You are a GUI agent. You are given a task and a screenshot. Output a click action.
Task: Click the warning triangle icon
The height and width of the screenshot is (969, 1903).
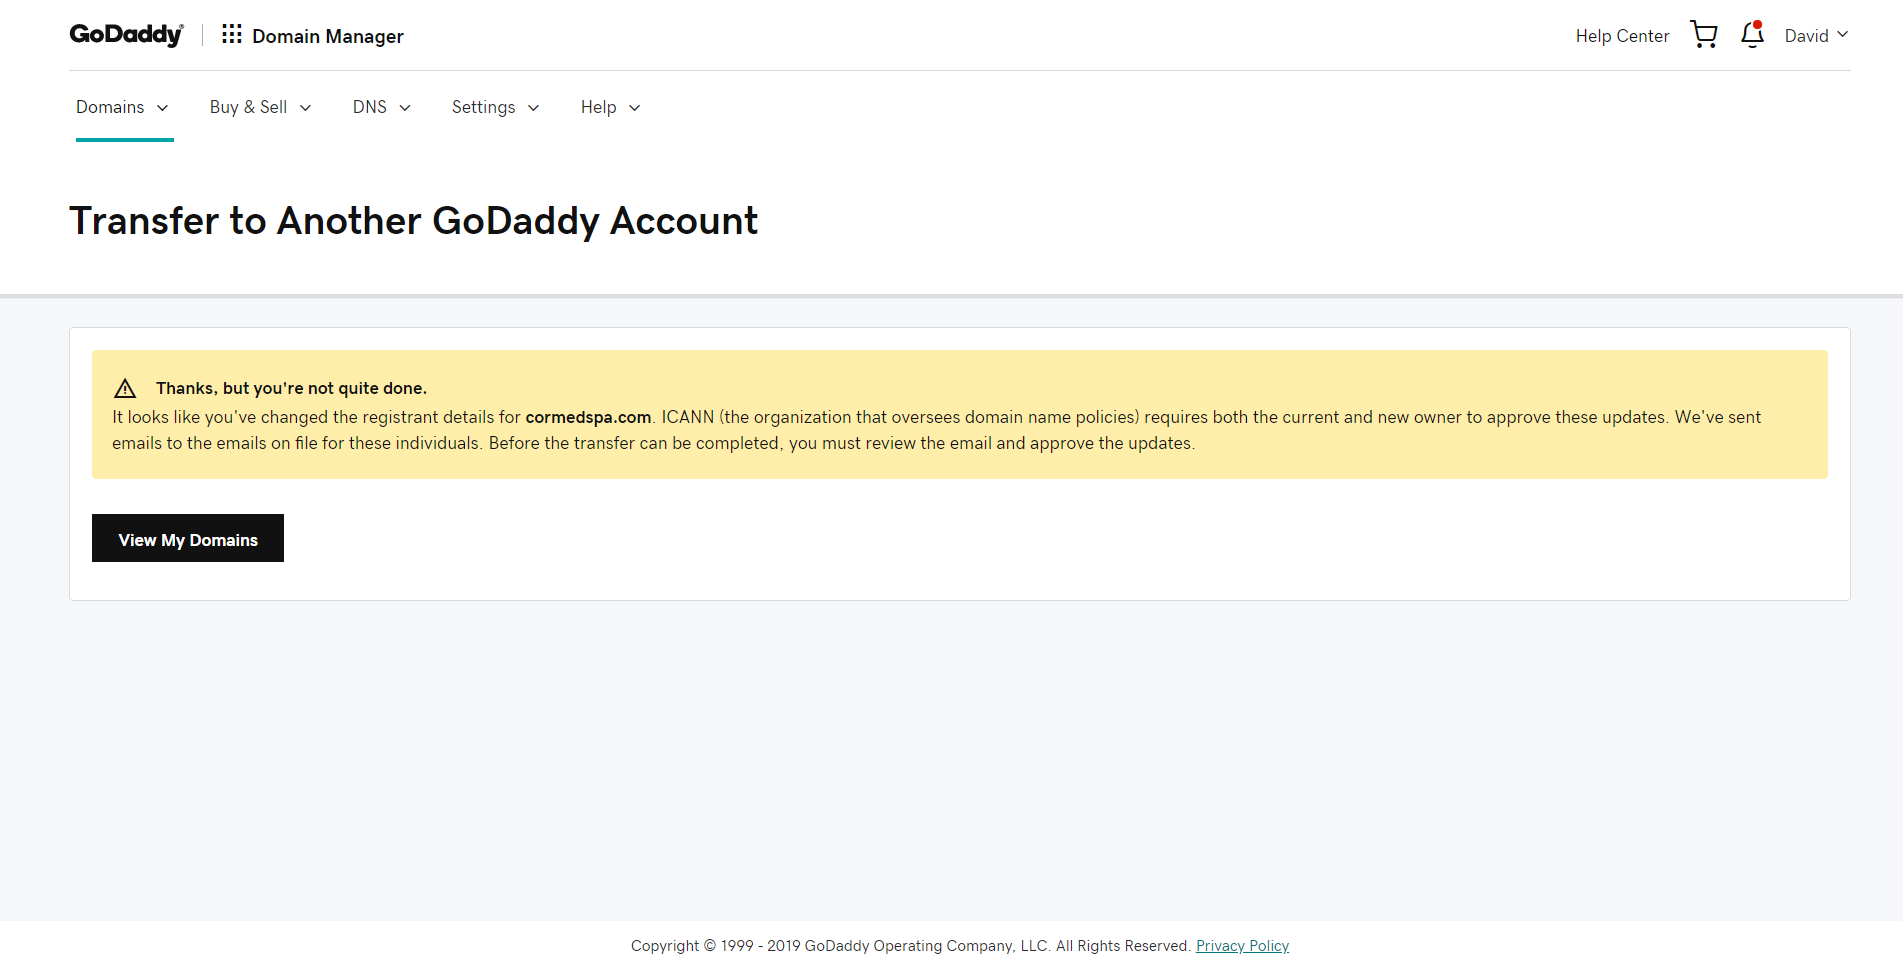click(125, 388)
